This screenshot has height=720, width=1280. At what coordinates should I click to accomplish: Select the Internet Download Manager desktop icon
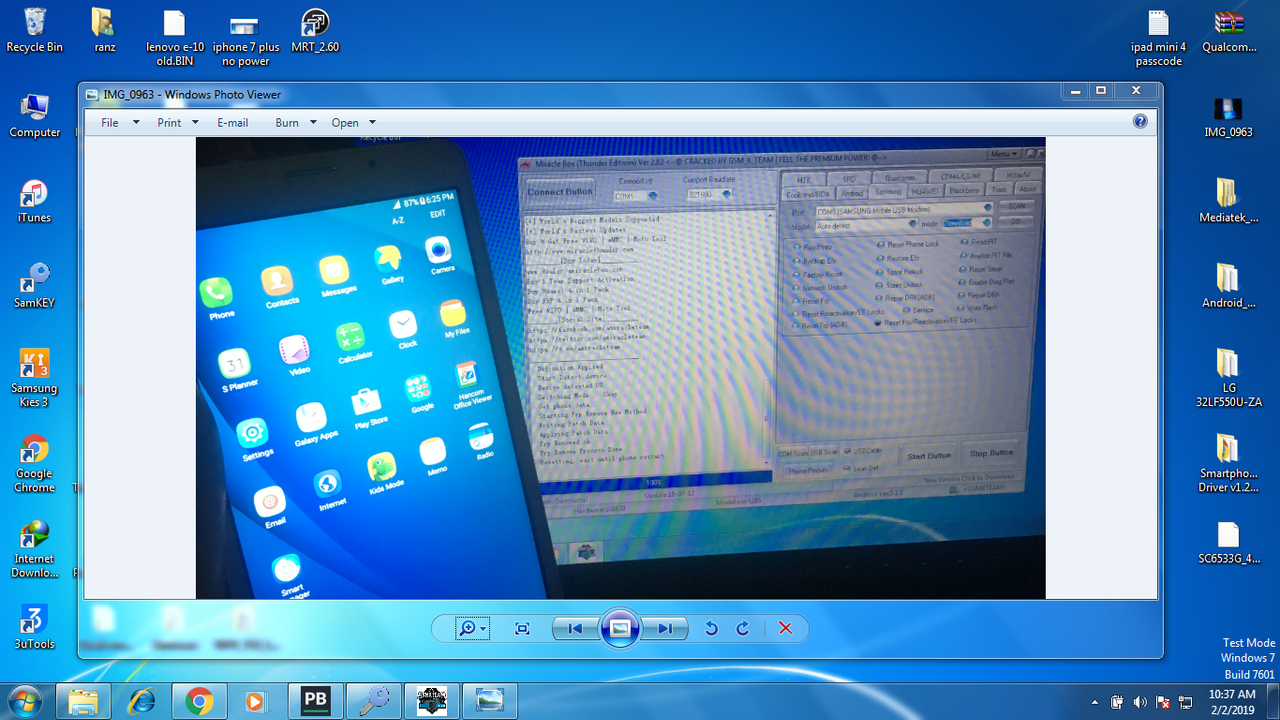(x=34, y=549)
